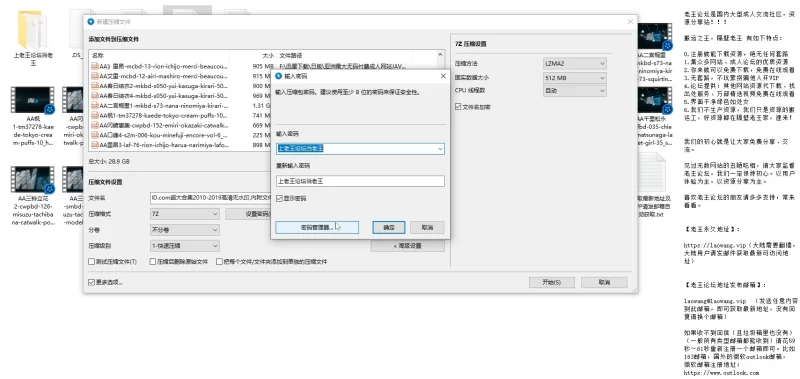Click file icon of mcbd-12 row
The image size is (800, 379).
pyautogui.click(x=95, y=76)
